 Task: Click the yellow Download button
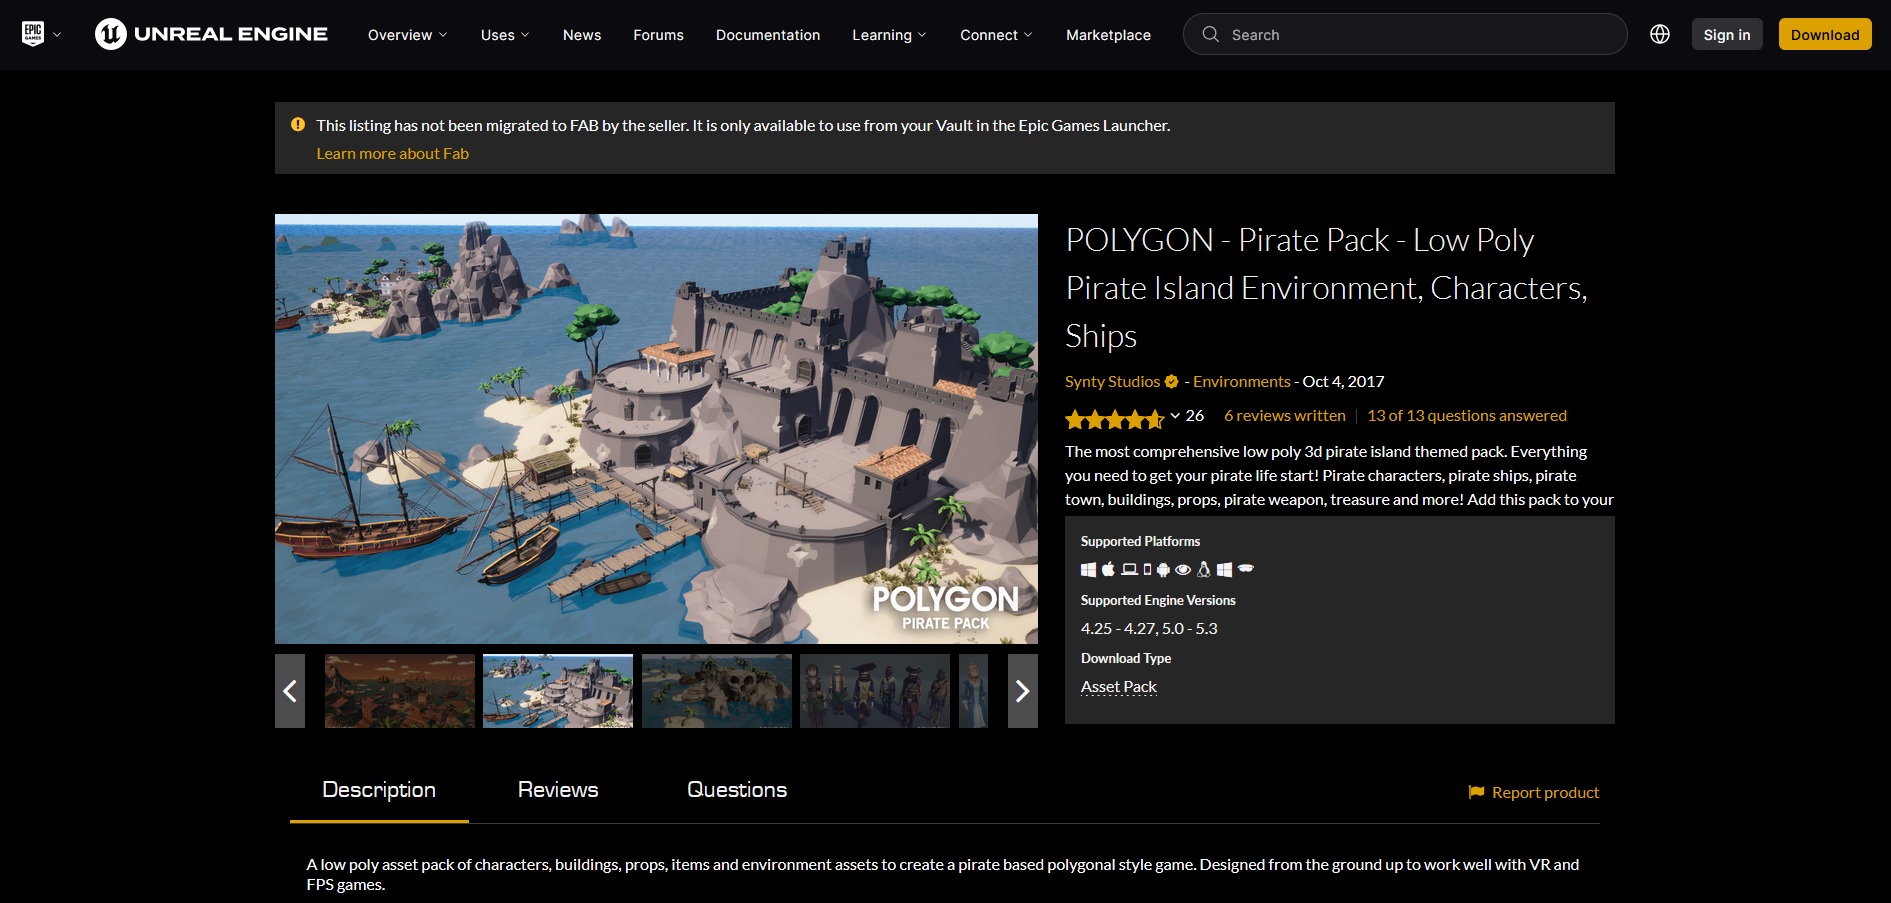(1825, 34)
